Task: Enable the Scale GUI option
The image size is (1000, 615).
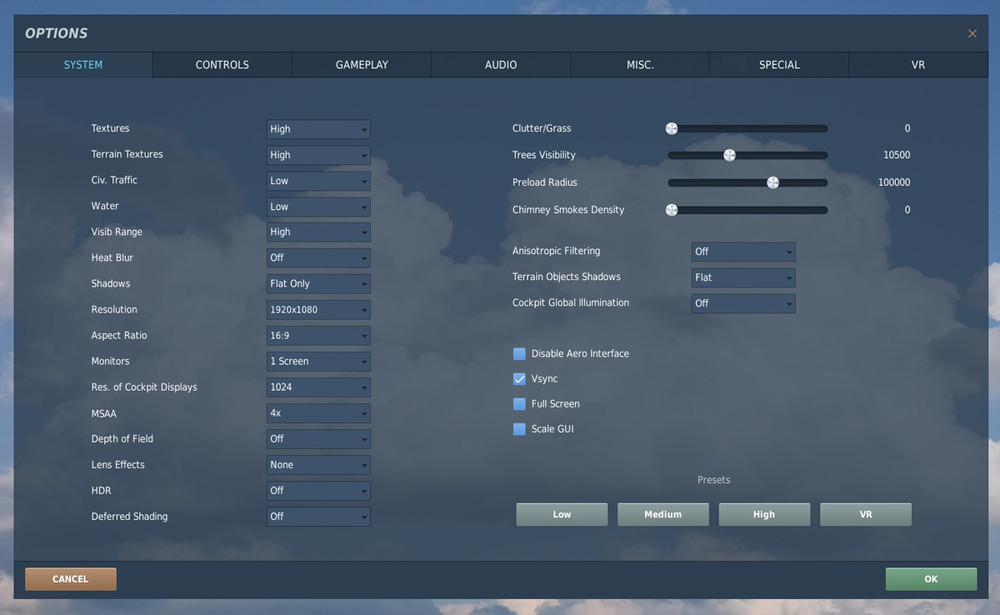Action: point(519,428)
